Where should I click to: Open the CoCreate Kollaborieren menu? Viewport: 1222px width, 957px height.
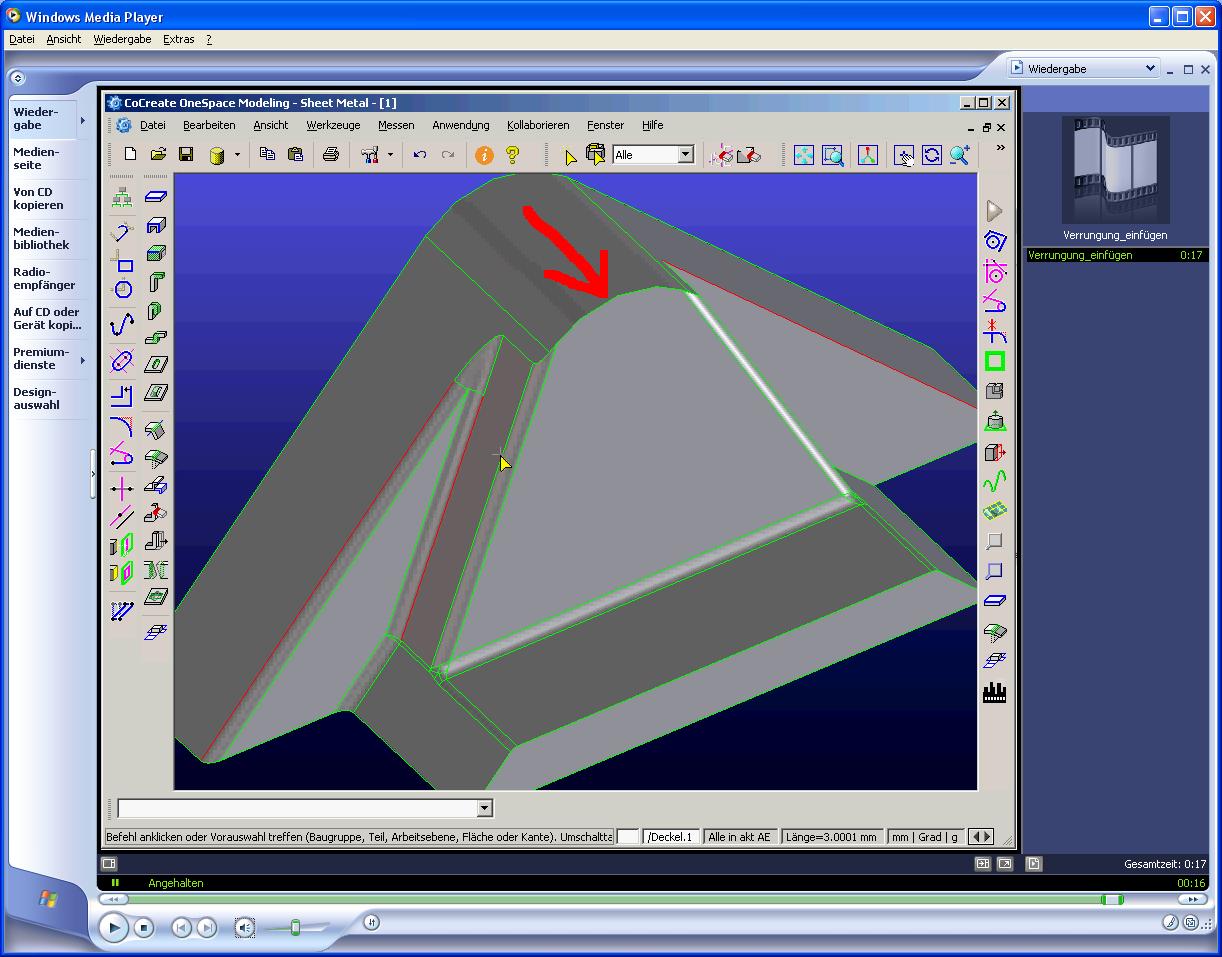click(x=538, y=125)
